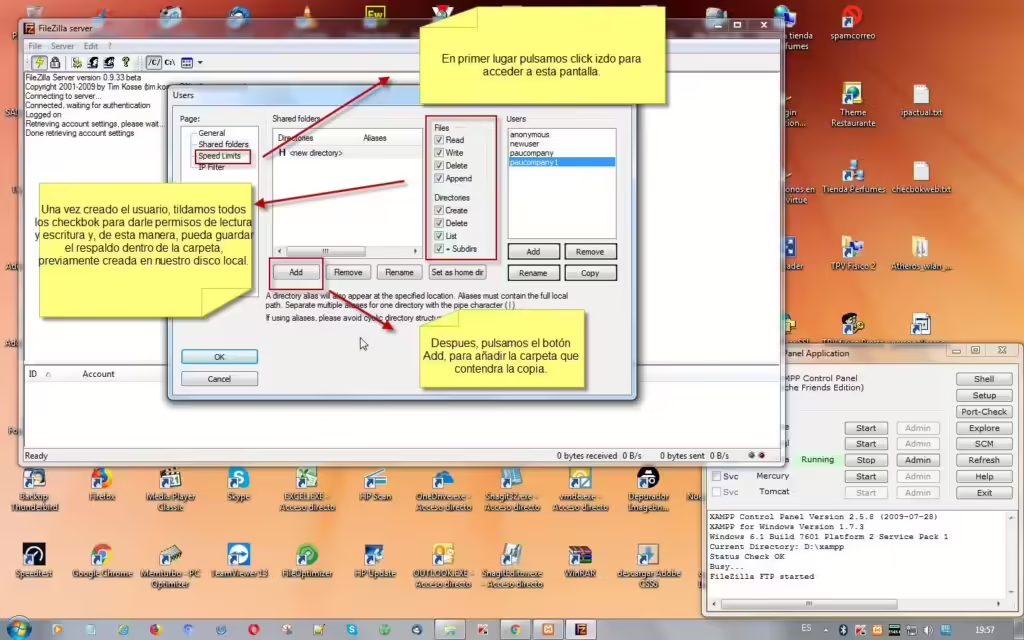Select the Speed Limits page

tap(219, 156)
